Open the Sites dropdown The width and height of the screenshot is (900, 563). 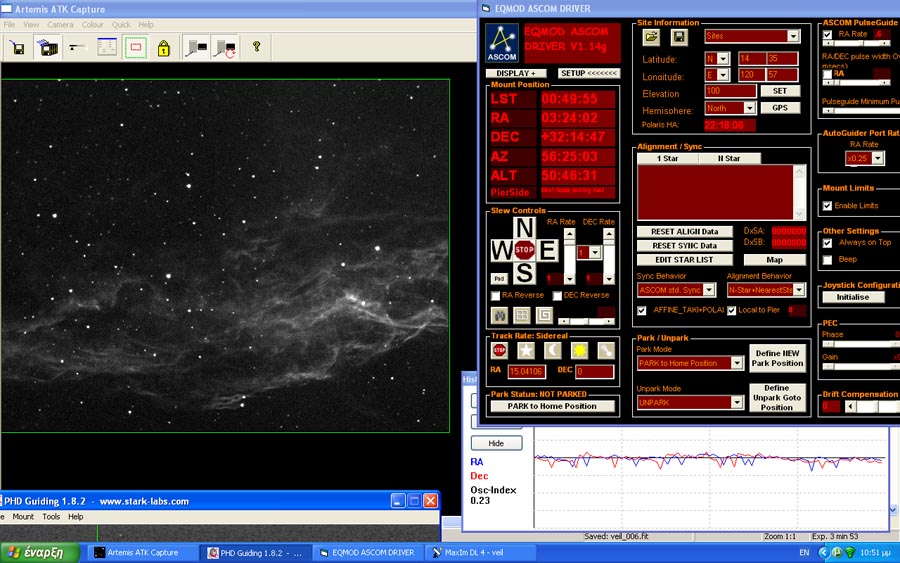pyautogui.click(x=793, y=36)
